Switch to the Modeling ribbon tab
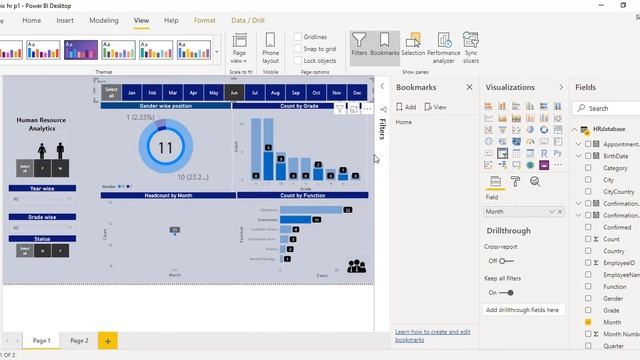 [x=104, y=20]
